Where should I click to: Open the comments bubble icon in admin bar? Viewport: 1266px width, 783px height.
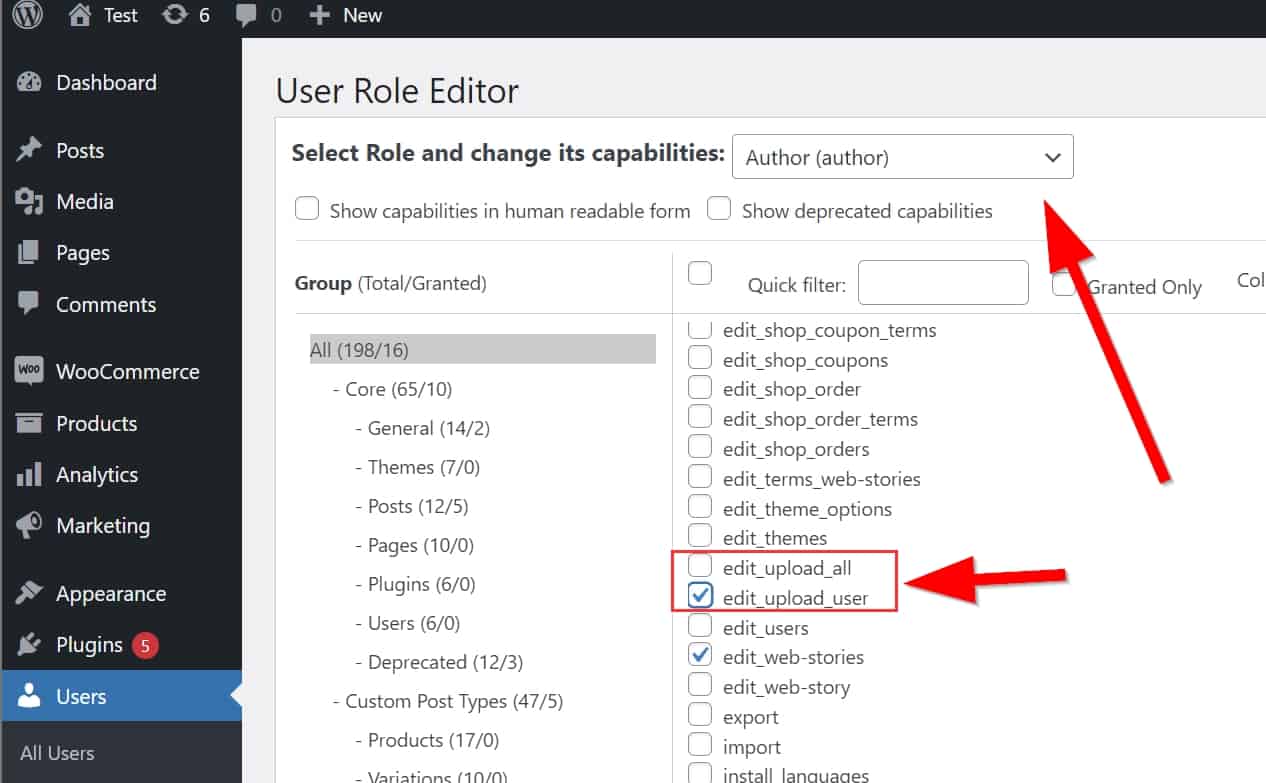(x=246, y=15)
